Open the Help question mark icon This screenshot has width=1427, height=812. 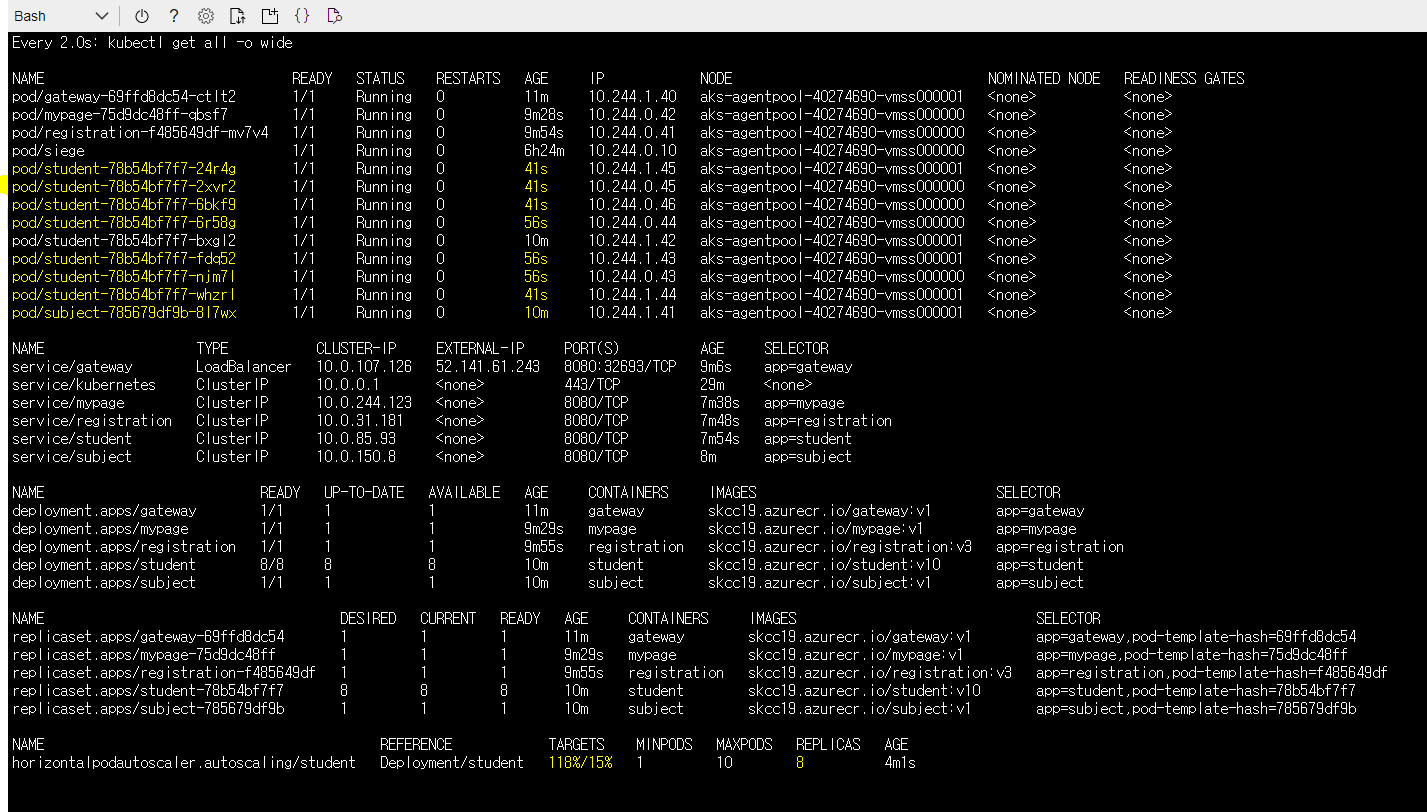pyautogui.click(x=172, y=16)
